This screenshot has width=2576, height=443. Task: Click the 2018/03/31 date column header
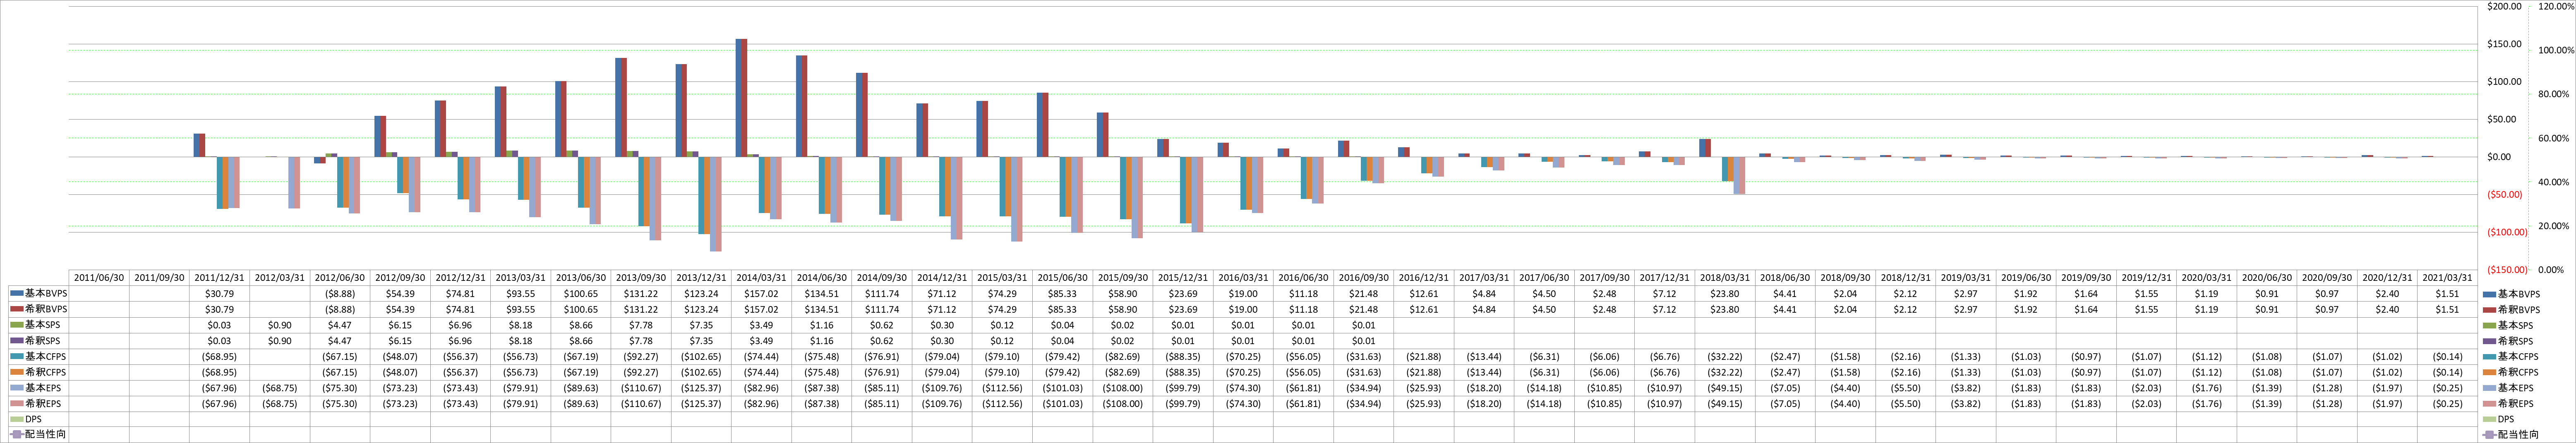1725,278
